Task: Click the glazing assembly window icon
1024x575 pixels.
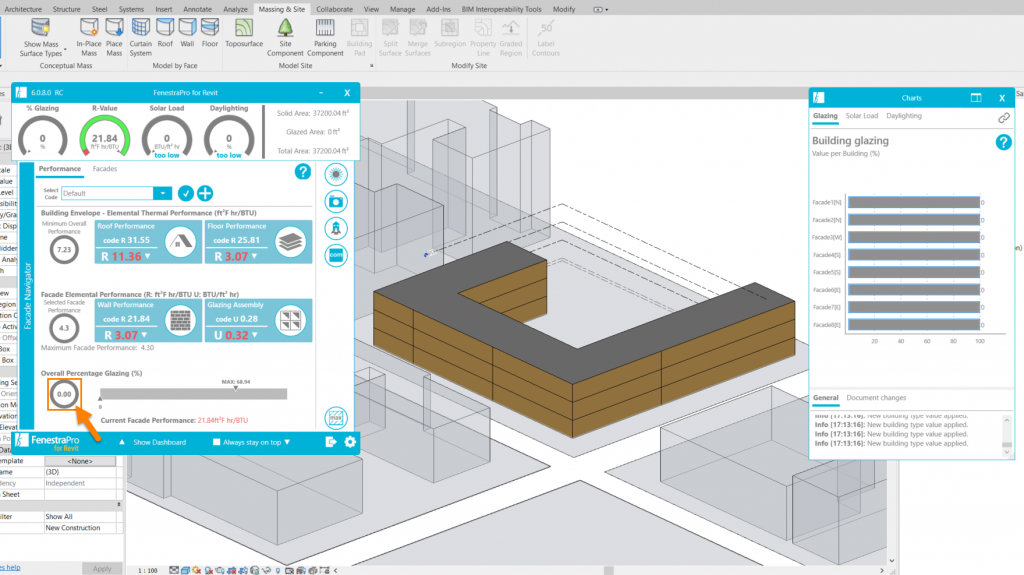Action: tap(291, 321)
